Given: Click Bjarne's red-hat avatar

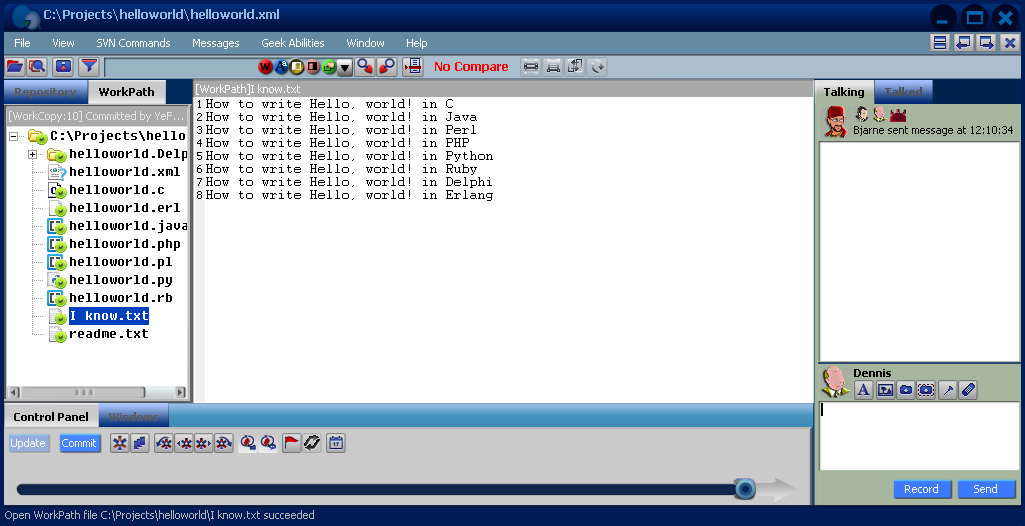Looking at the screenshot, I should (836, 122).
